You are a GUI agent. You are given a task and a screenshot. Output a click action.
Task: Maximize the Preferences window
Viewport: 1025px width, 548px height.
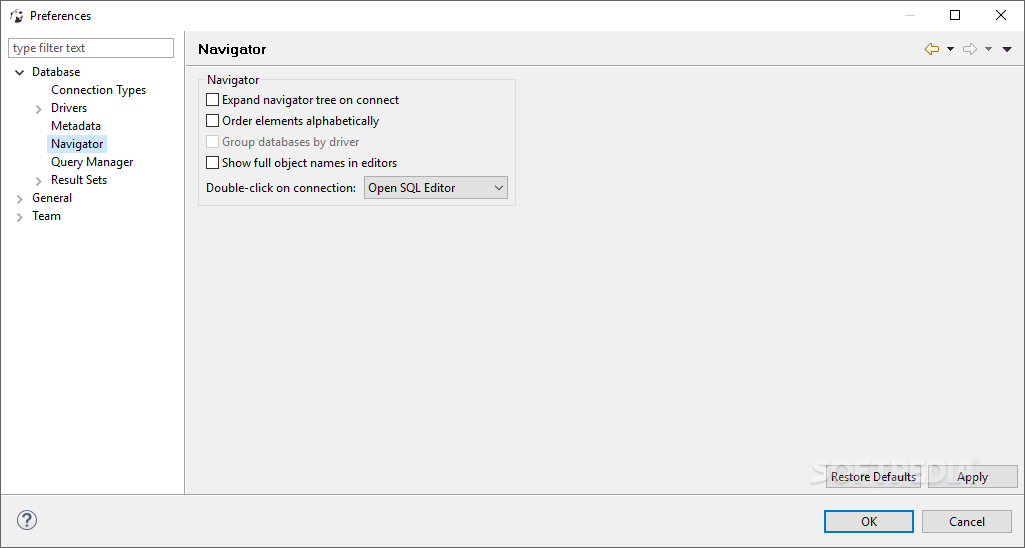pos(955,15)
